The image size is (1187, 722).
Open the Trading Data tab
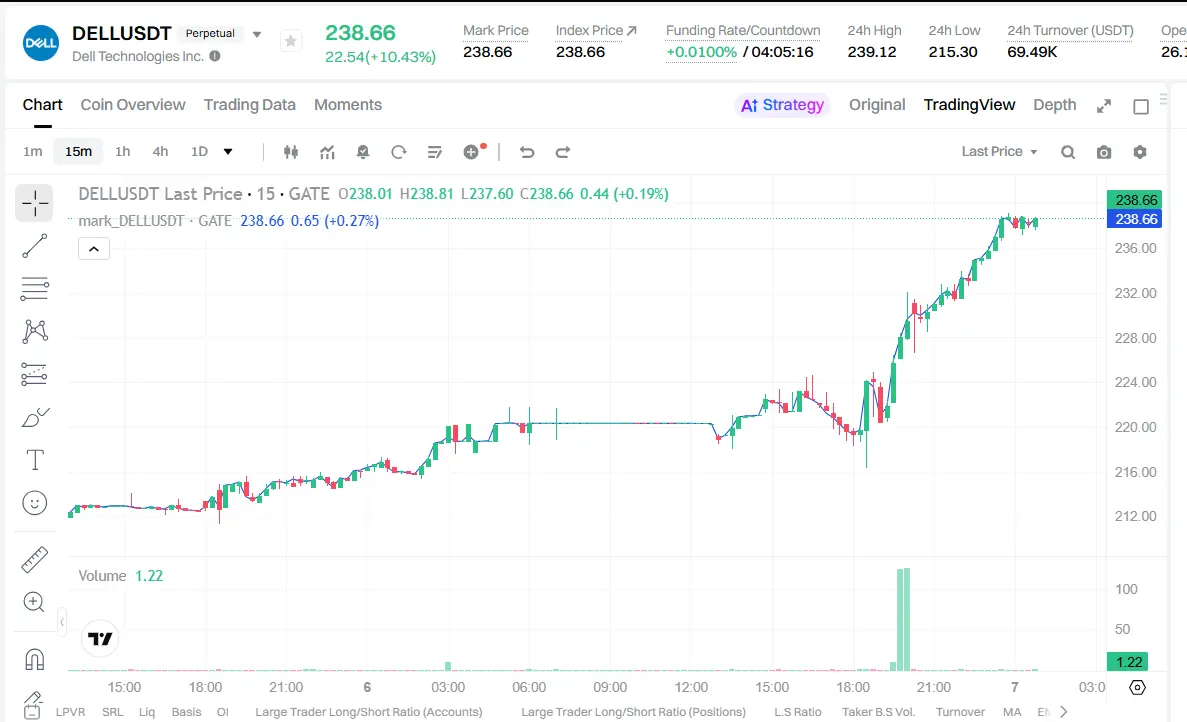[250, 105]
